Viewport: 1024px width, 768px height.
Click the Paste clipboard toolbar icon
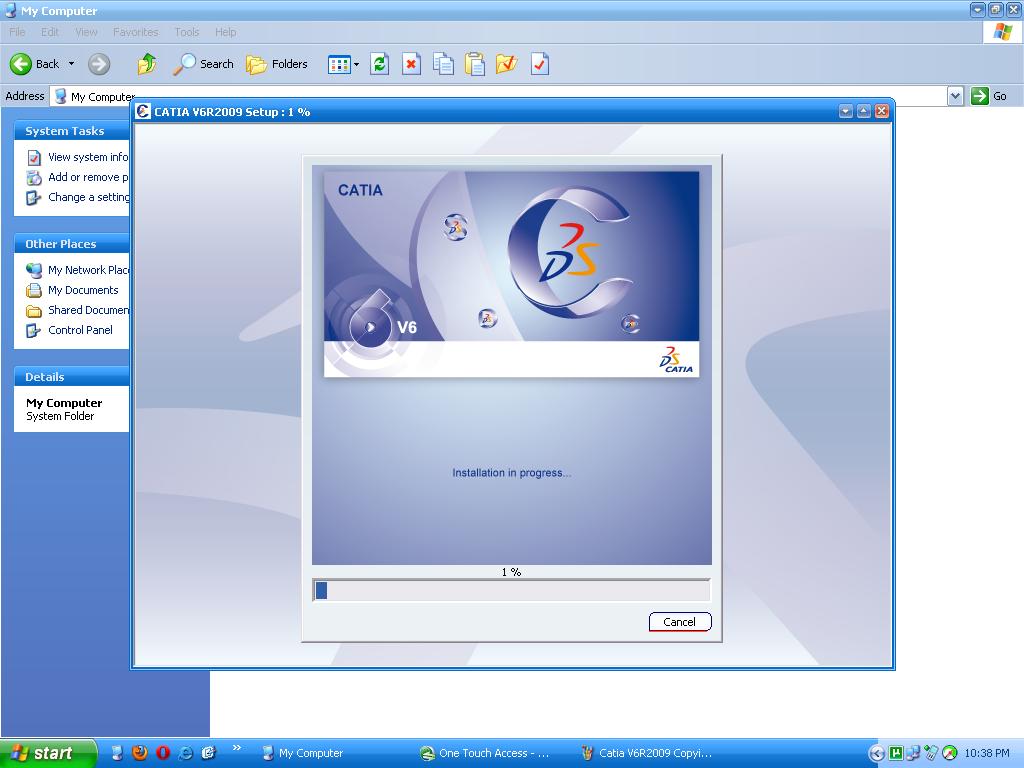coord(475,64)
